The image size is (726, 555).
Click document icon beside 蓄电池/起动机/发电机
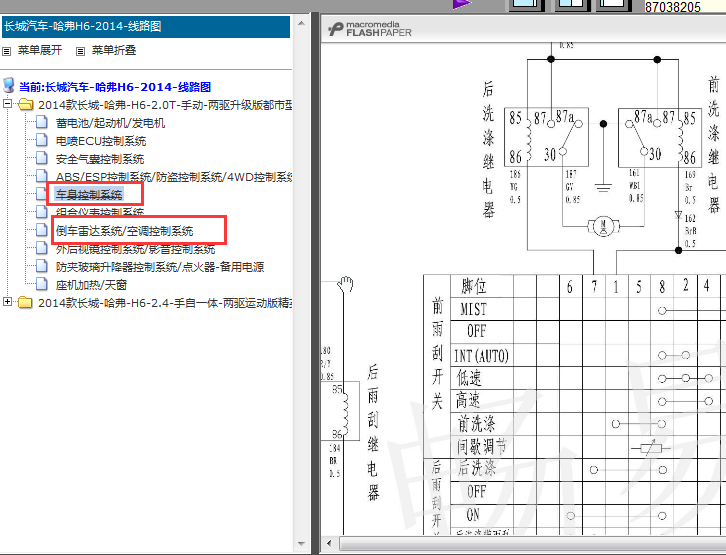(42, 122)
